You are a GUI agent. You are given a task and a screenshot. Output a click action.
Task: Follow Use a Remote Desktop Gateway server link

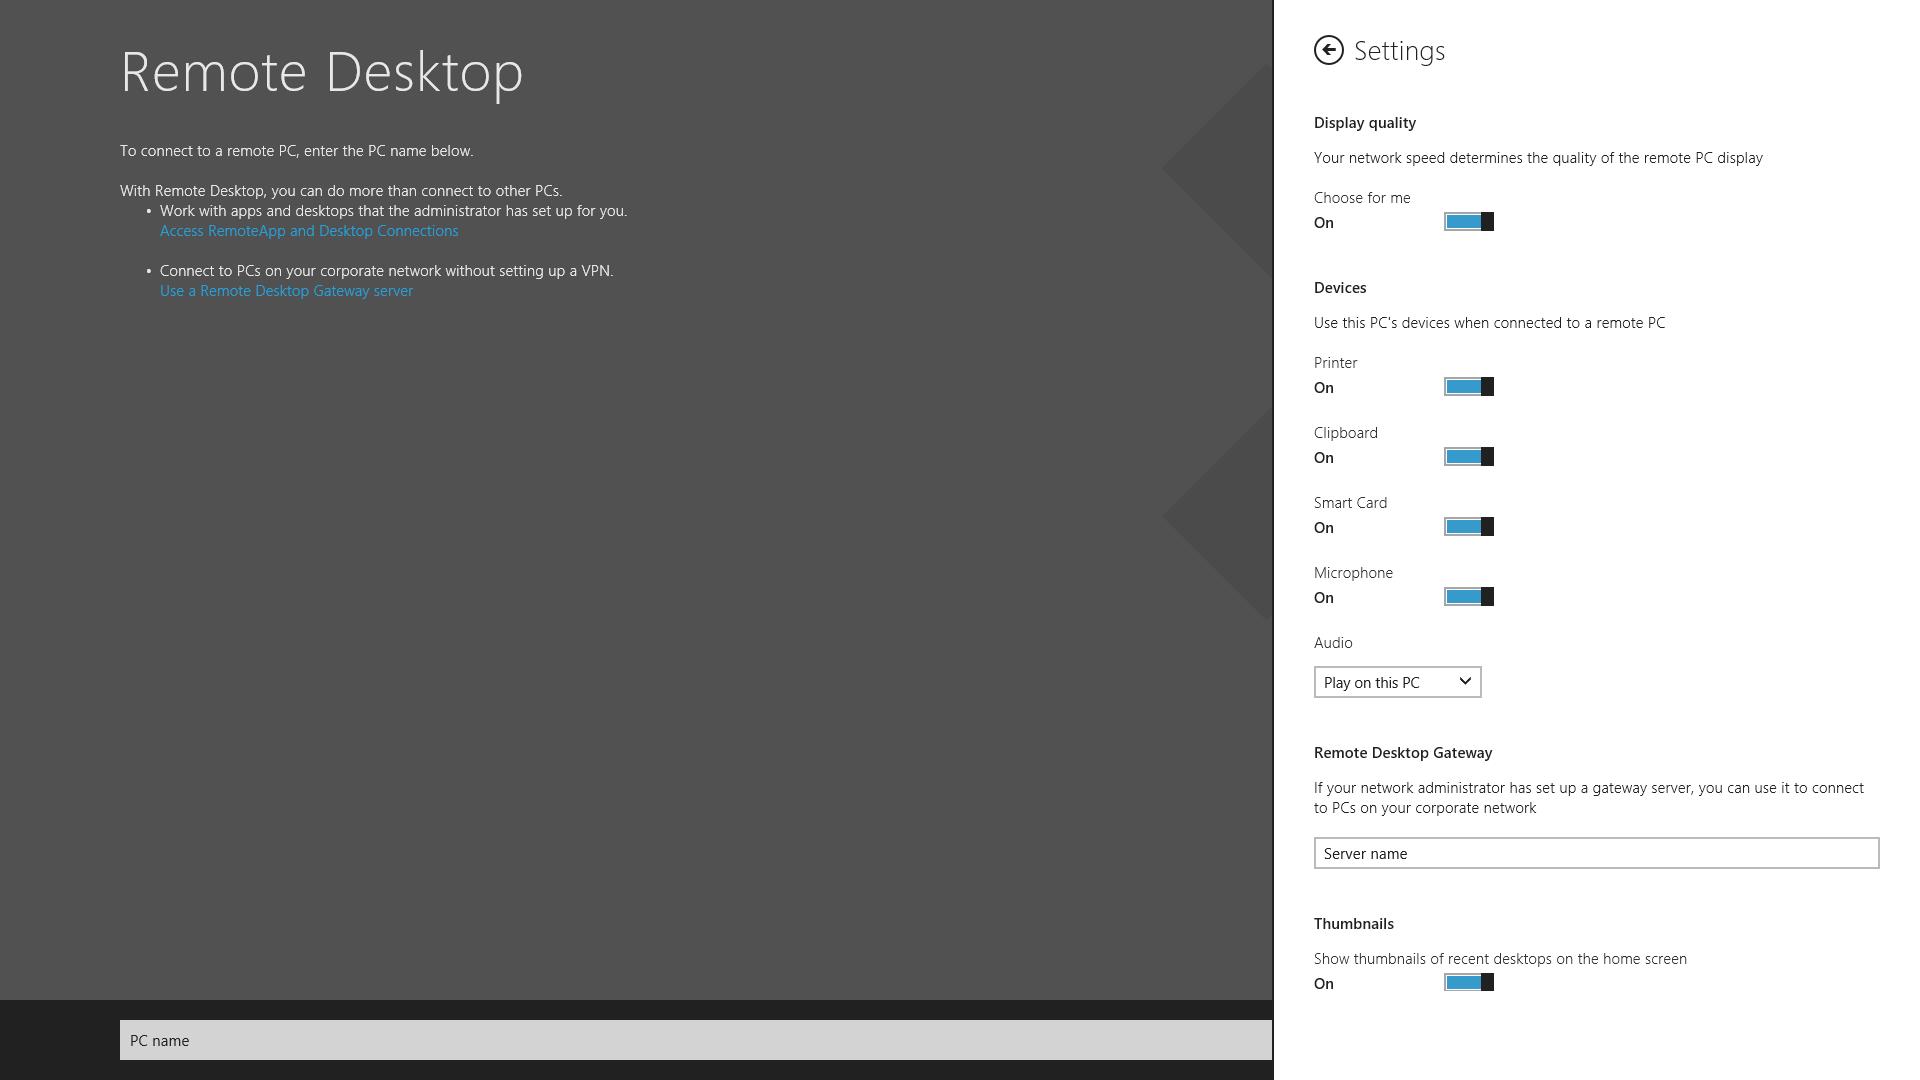tap(286, 291)
